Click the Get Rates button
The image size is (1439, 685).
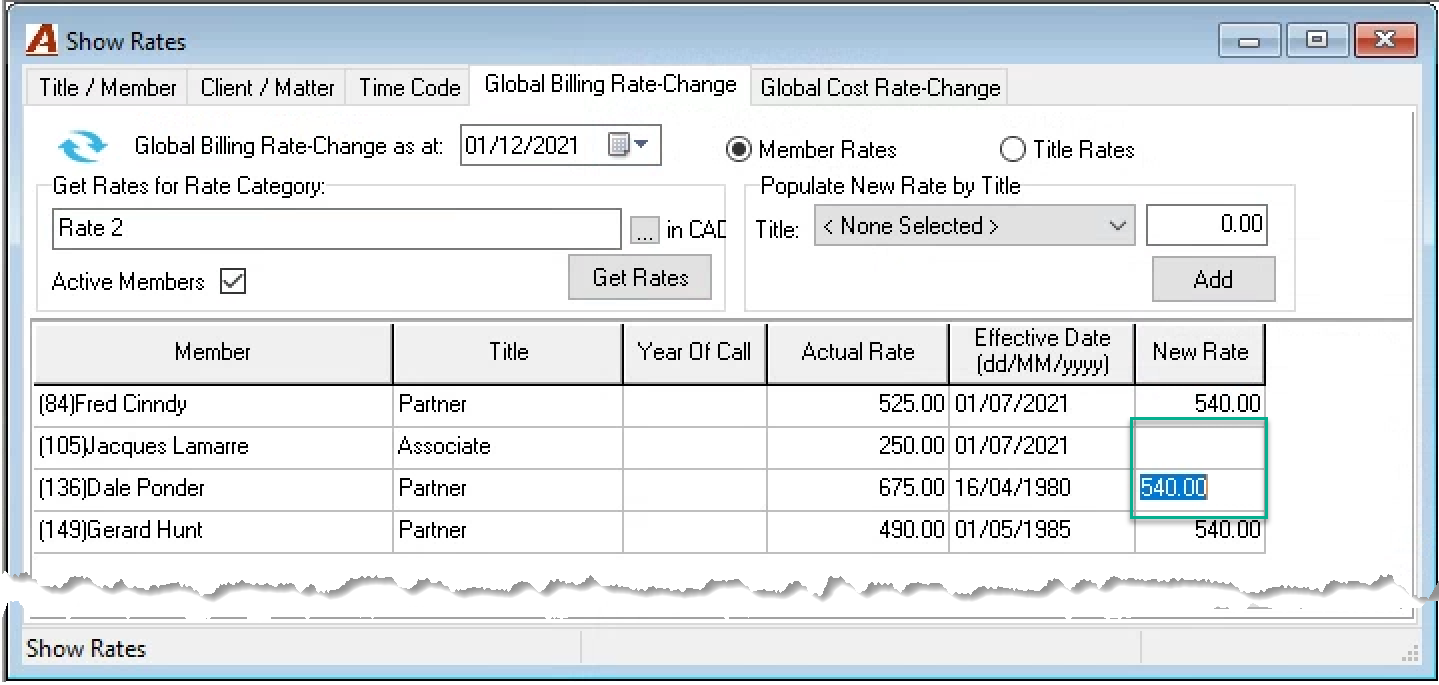(640, 277)
